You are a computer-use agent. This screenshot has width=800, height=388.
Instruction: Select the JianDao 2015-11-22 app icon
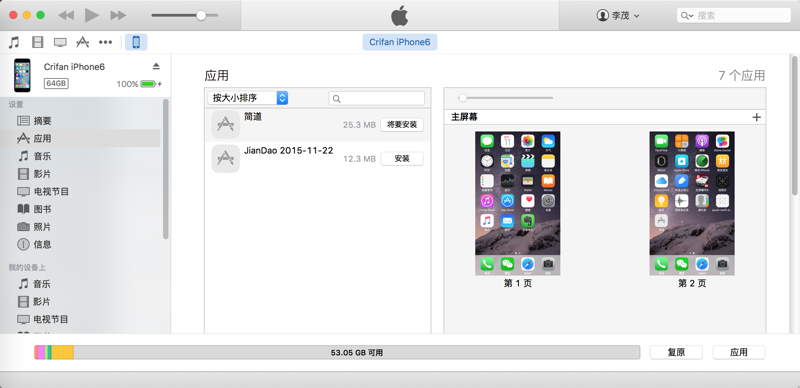226,158
